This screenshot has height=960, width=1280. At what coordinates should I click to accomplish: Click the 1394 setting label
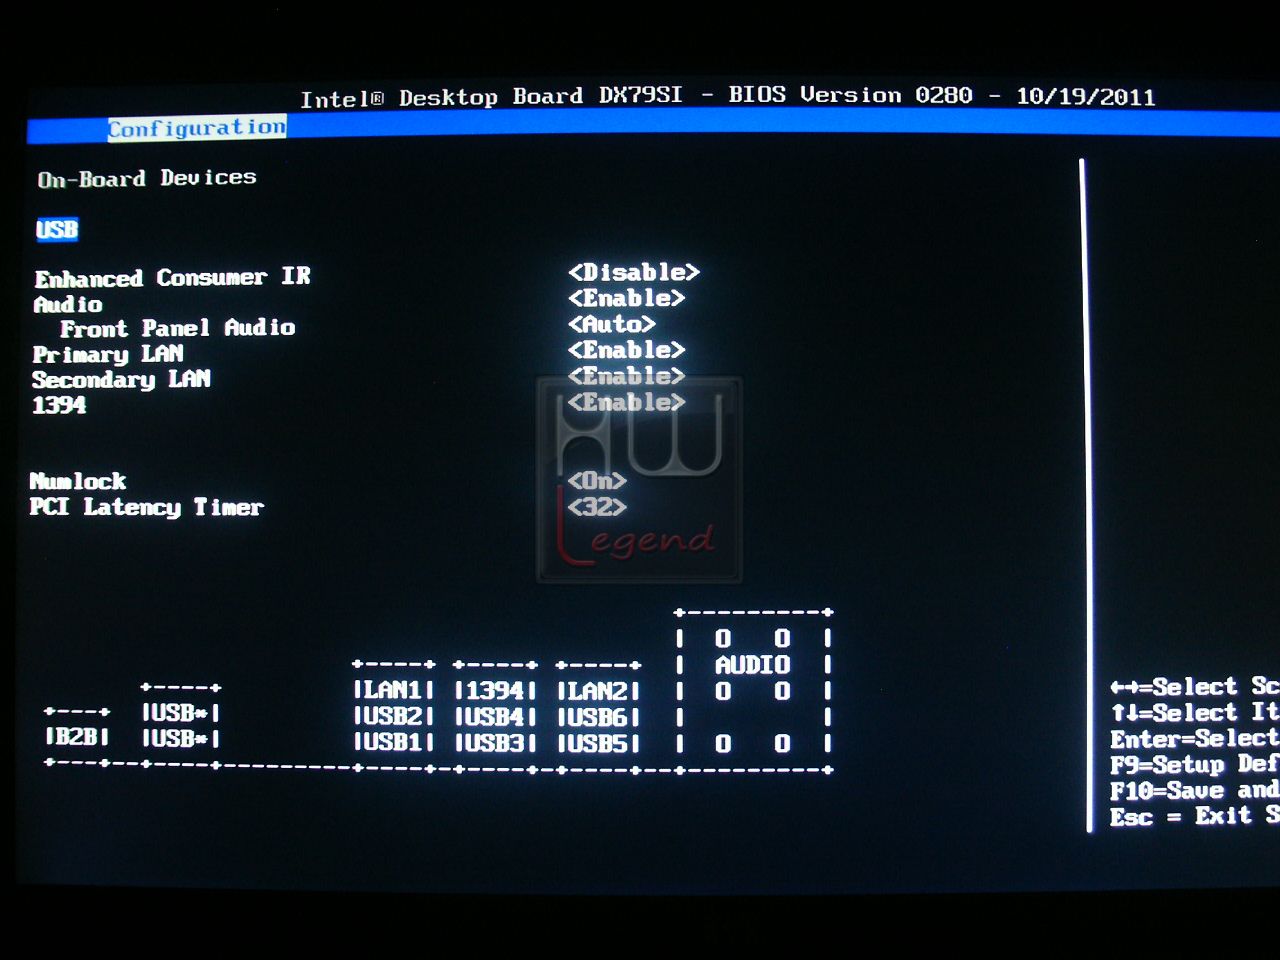click(x=59, y=405)
